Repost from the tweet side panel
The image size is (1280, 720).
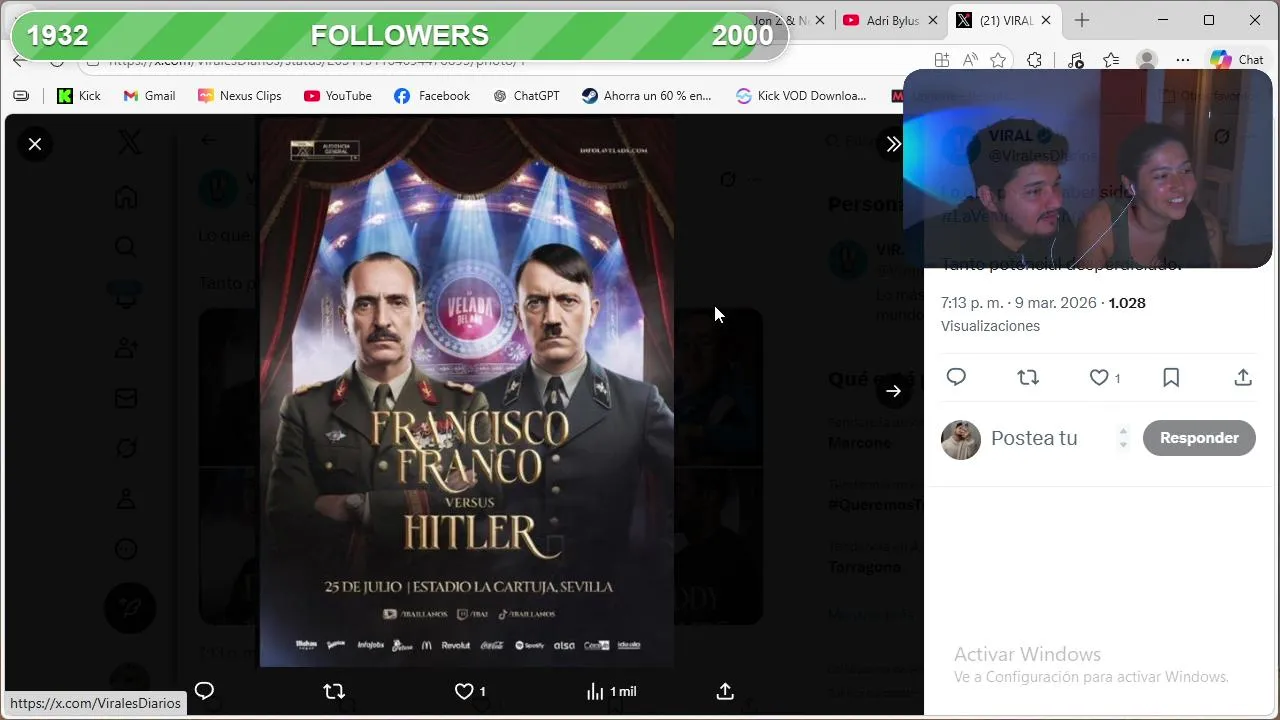(x=1028, y=377)
